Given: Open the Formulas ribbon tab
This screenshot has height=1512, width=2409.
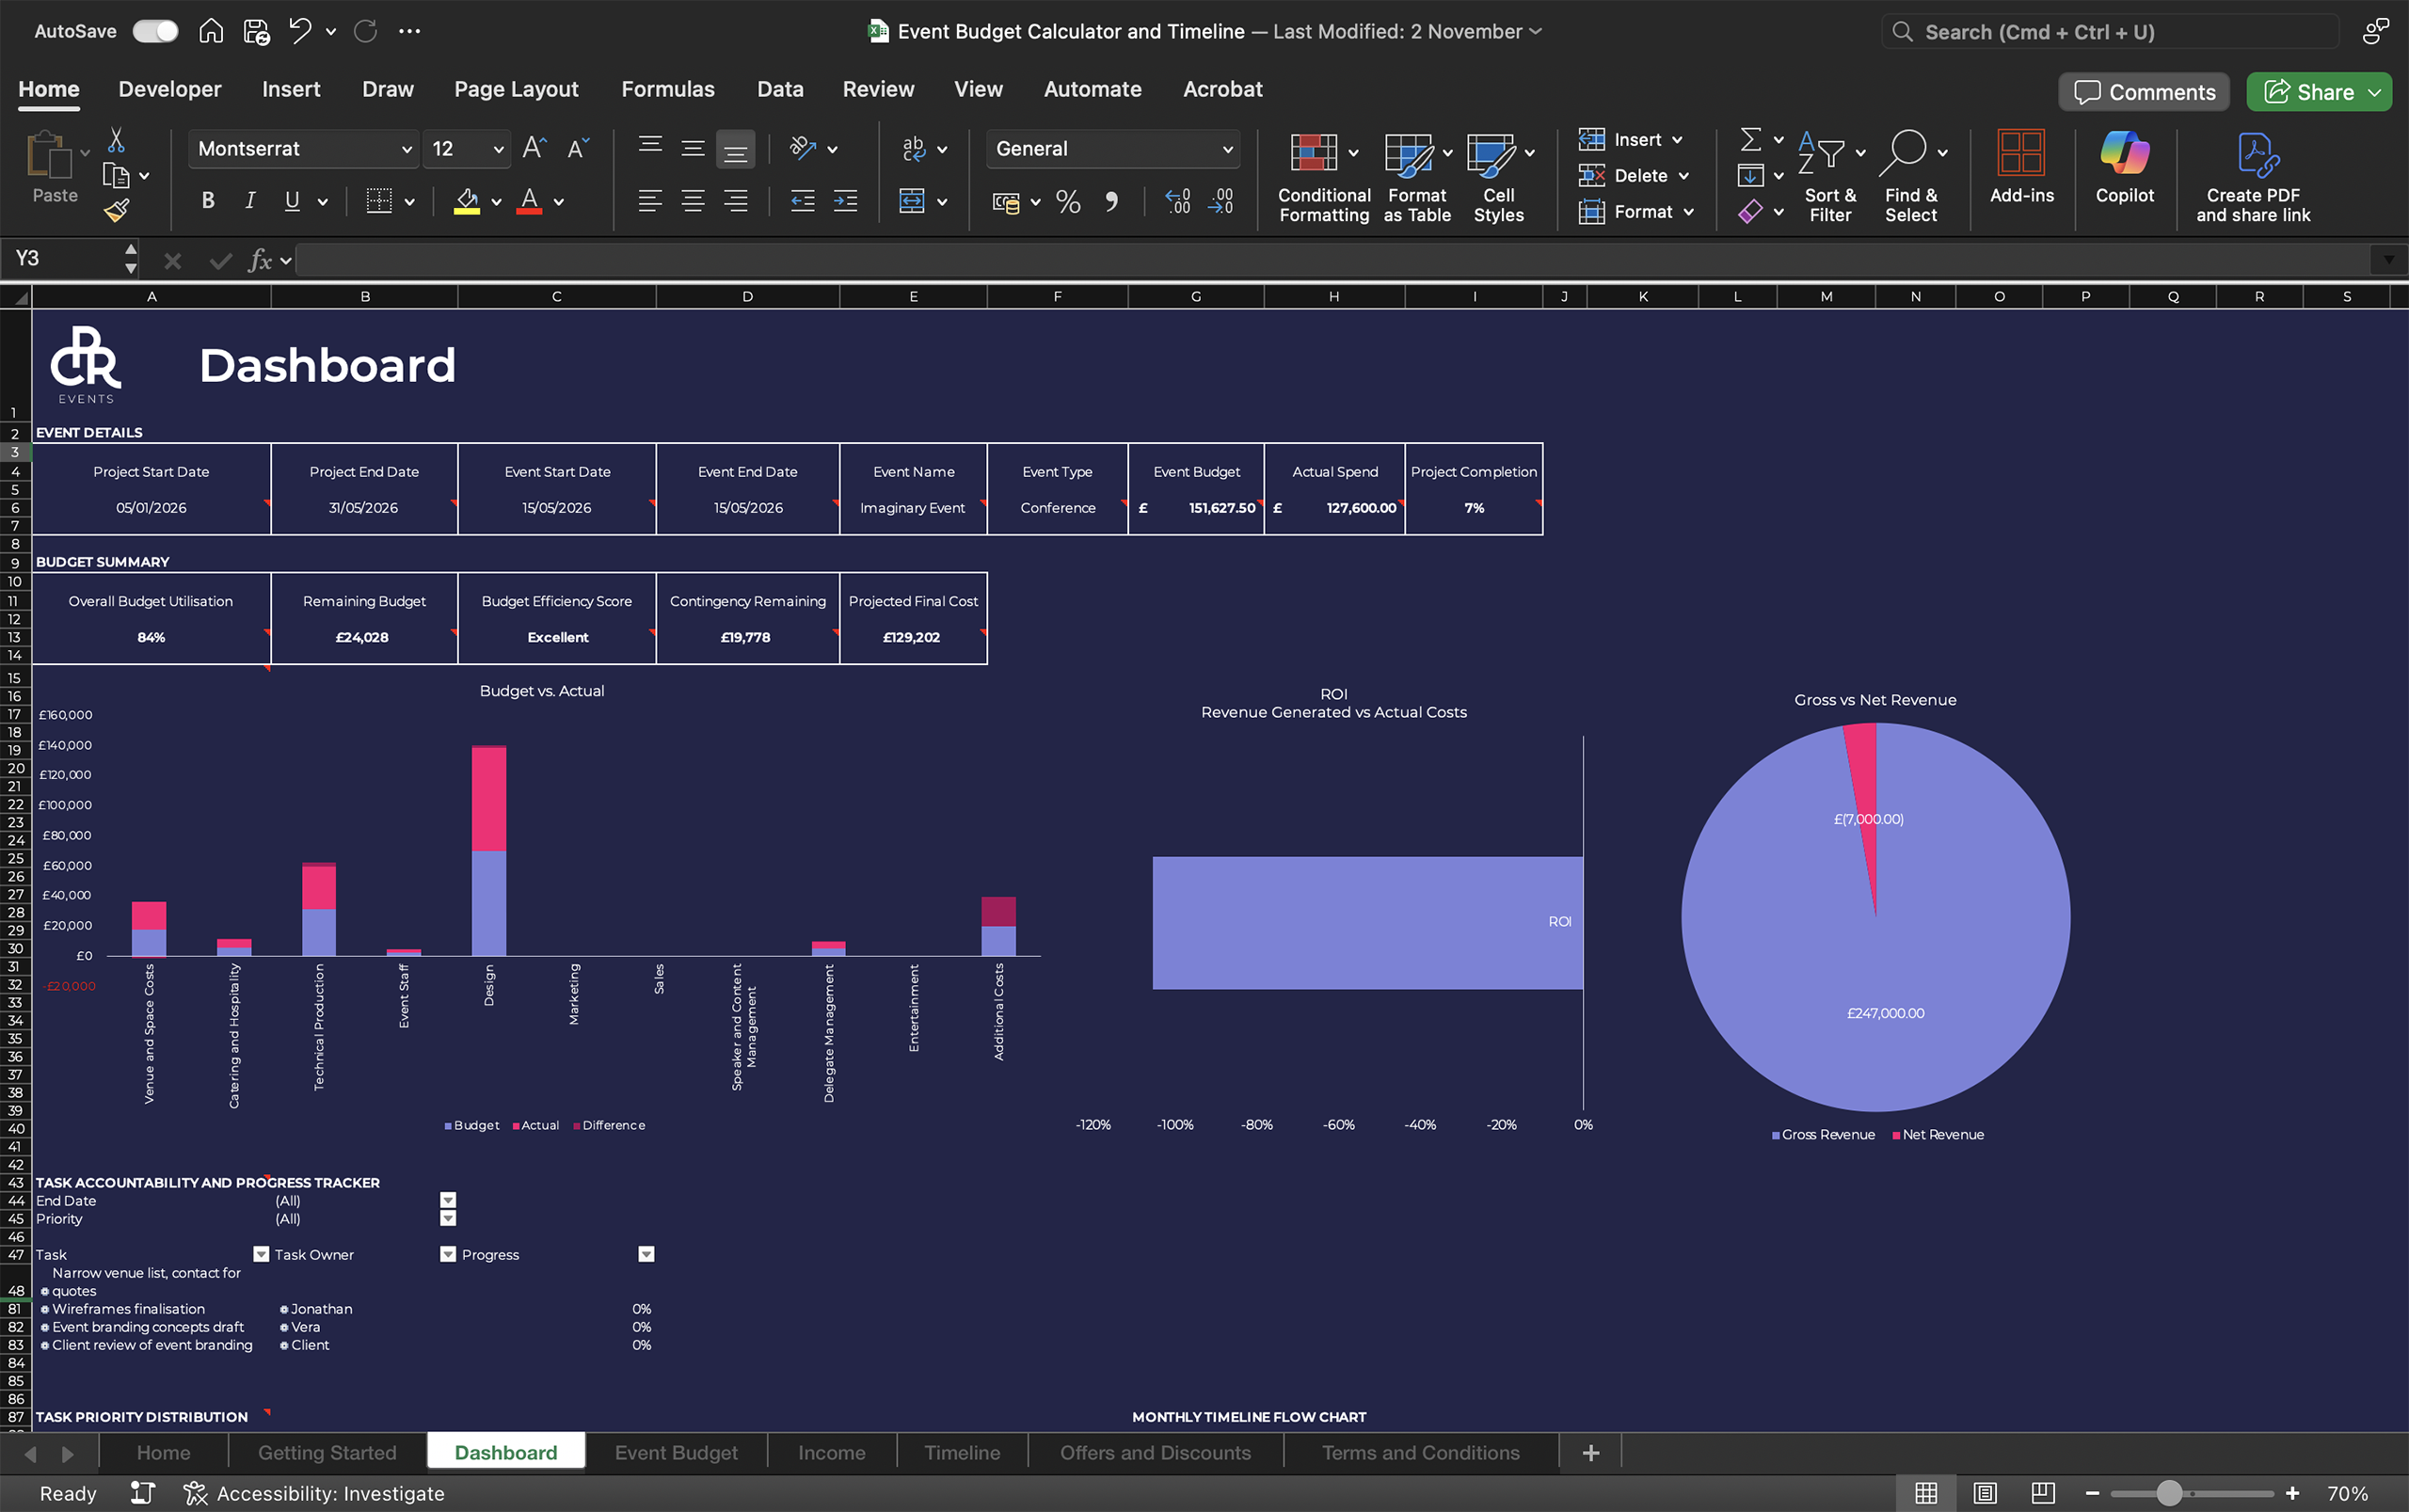Looking at the screenshot, I should point(667,89).
